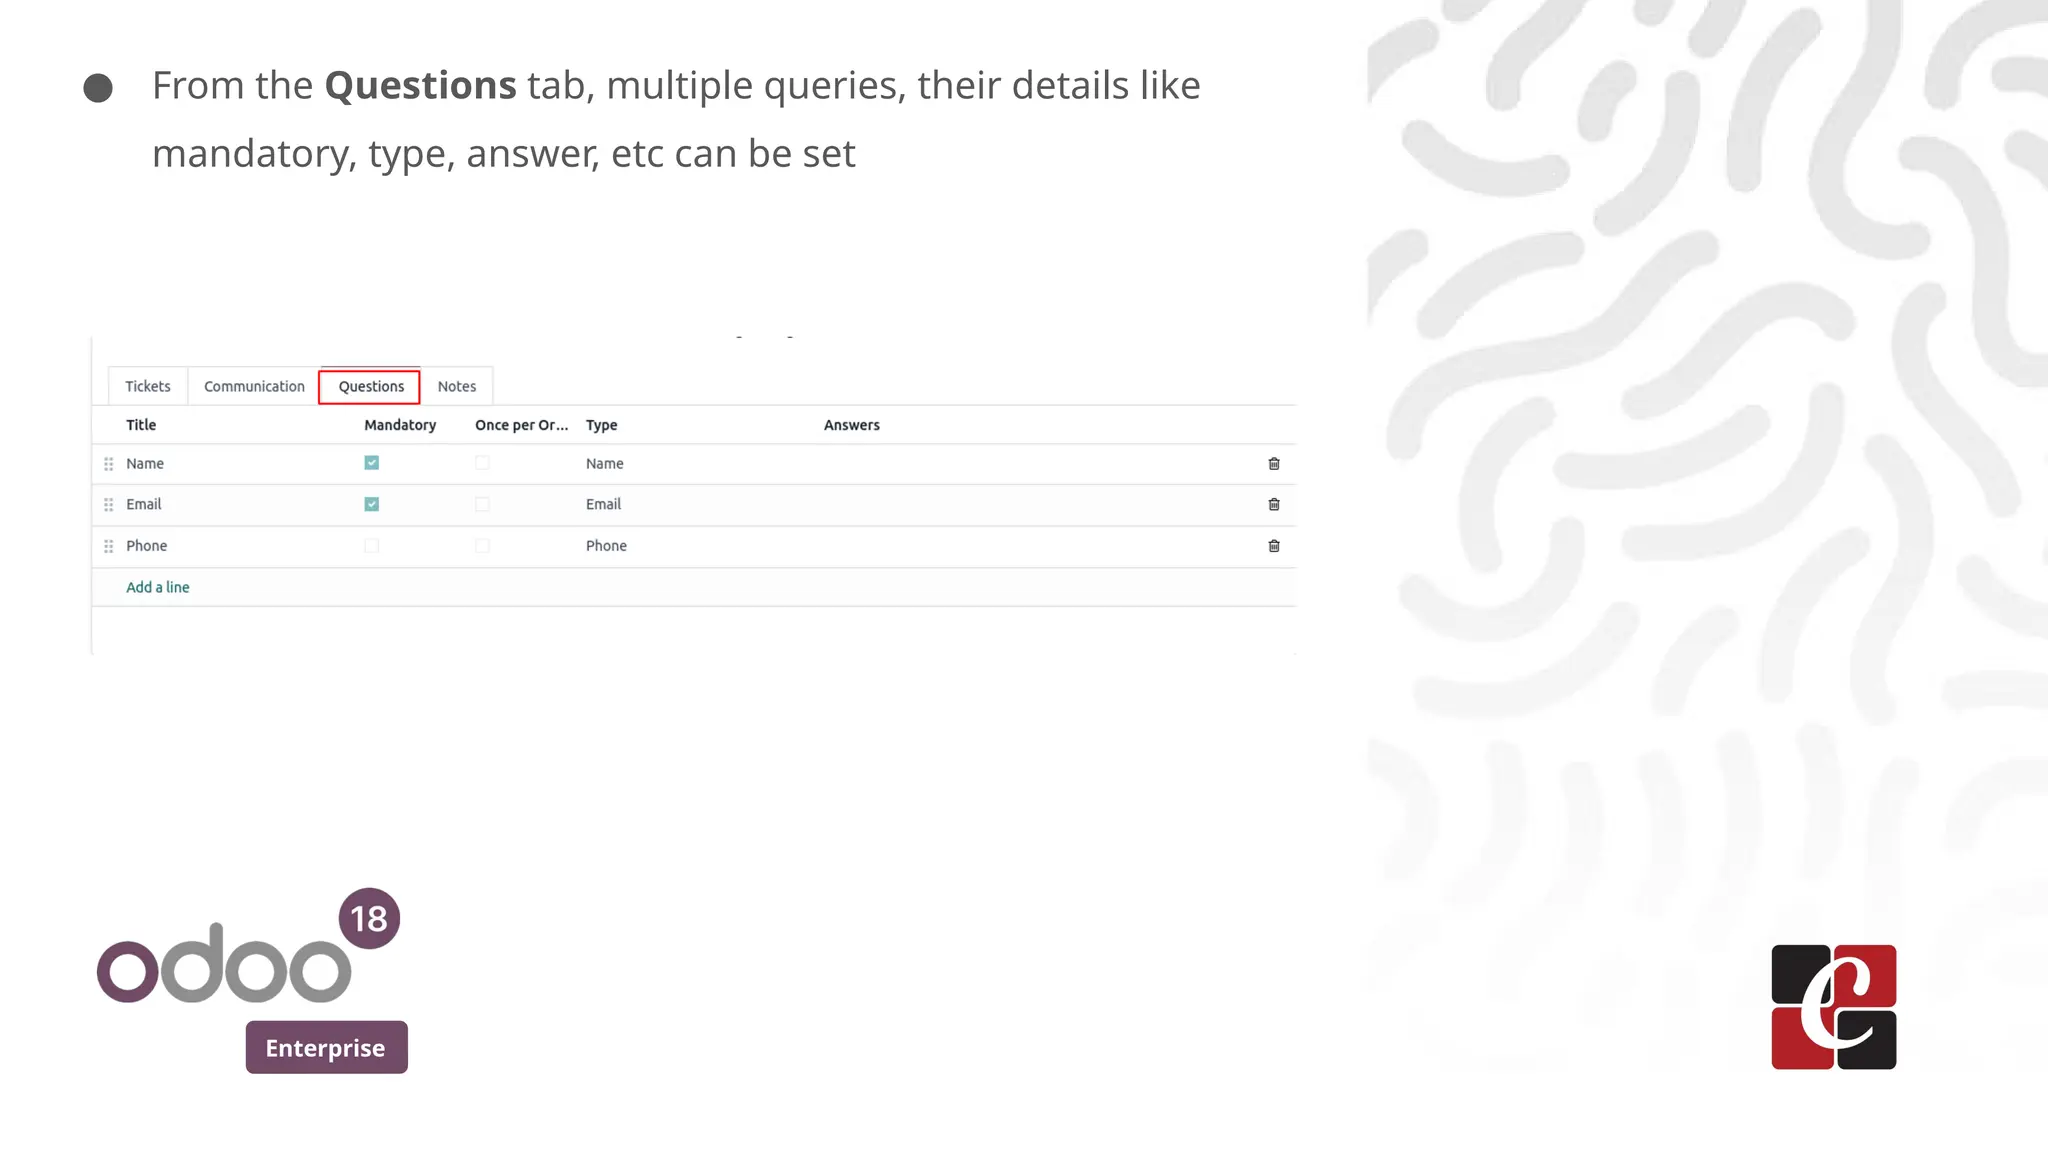The height and width of the screenshot is (1152, 2048).
Task: Uncheck Mandatory for the Email question
Action: tap(372, 504)
